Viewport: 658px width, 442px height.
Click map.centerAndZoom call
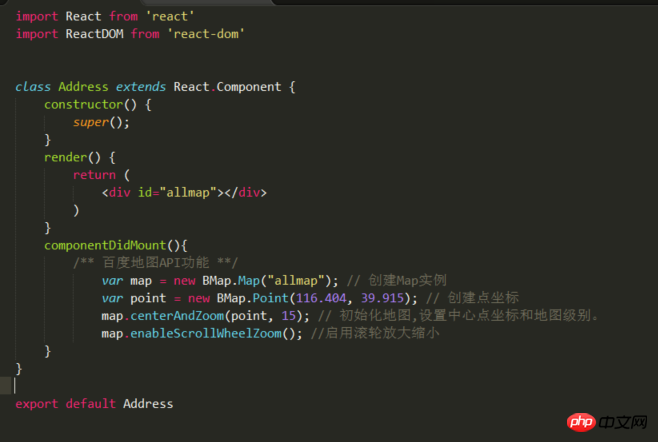[205, 316]
